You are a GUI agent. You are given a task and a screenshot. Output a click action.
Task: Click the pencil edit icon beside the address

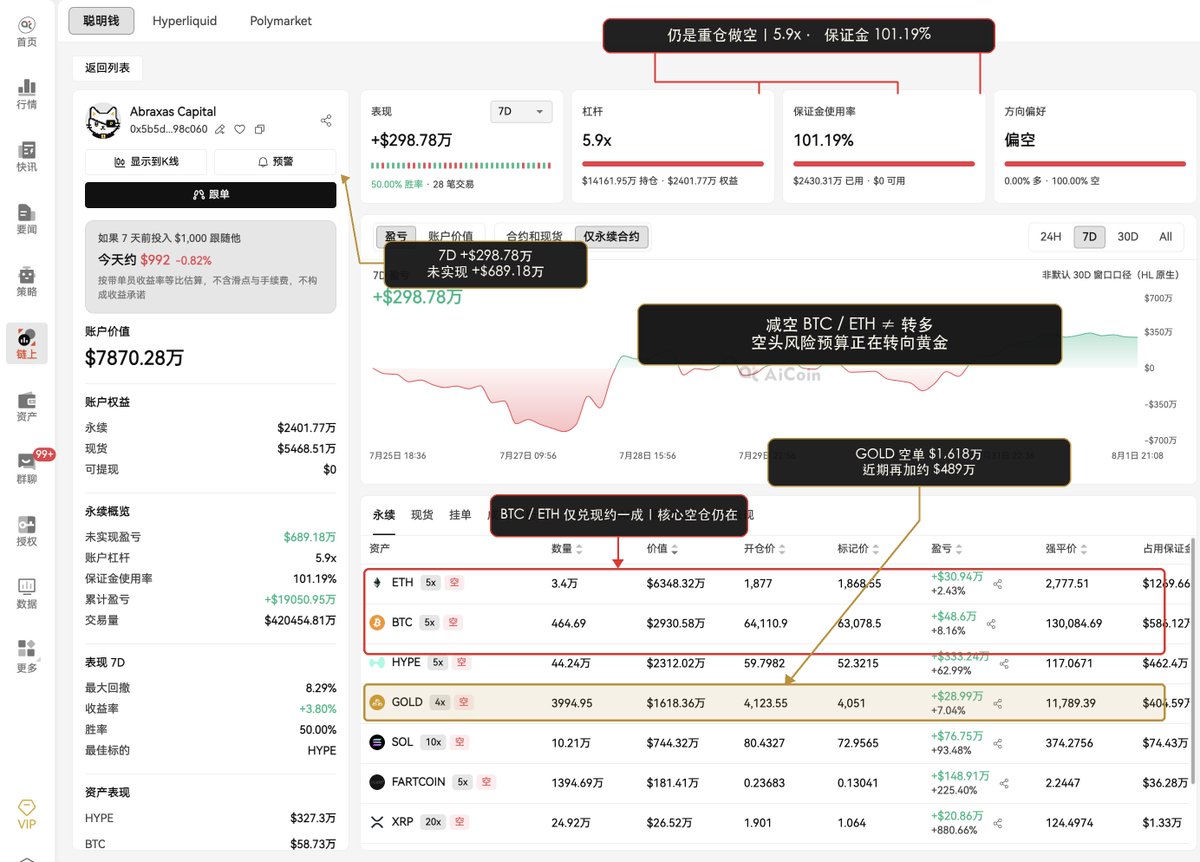coord(220,129)
